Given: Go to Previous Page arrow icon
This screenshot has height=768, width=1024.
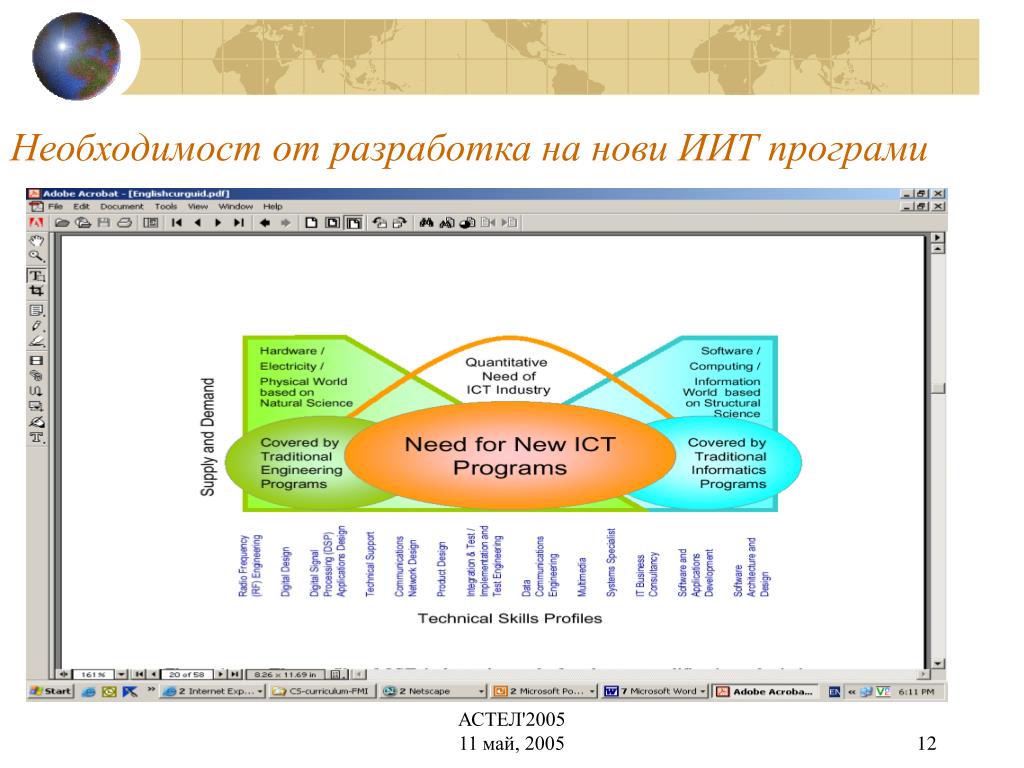Looking at the screenshot, I should tap(197, 223).
